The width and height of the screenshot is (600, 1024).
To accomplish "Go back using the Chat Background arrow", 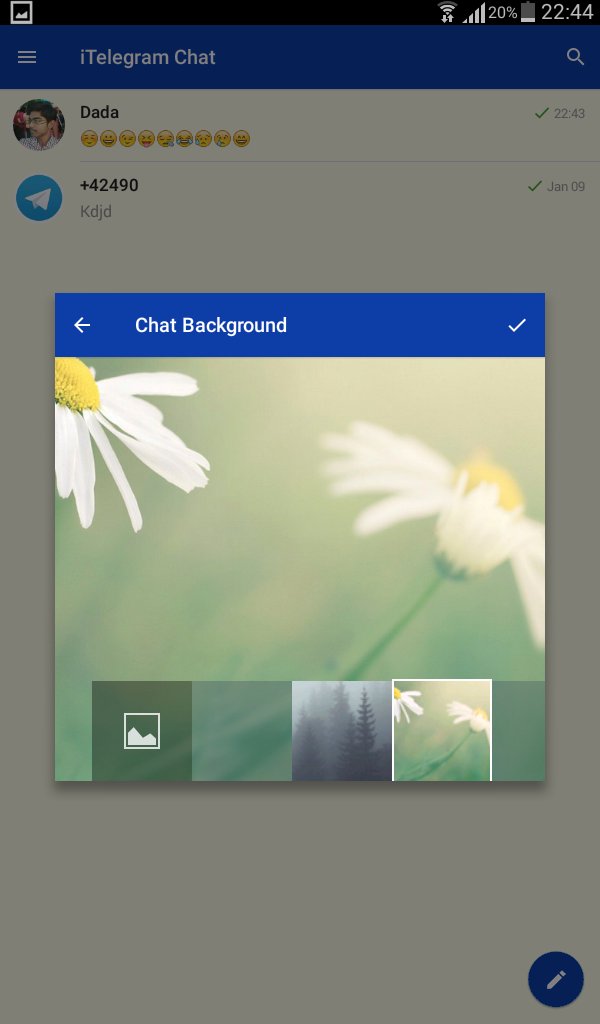I will click(82, 325).
